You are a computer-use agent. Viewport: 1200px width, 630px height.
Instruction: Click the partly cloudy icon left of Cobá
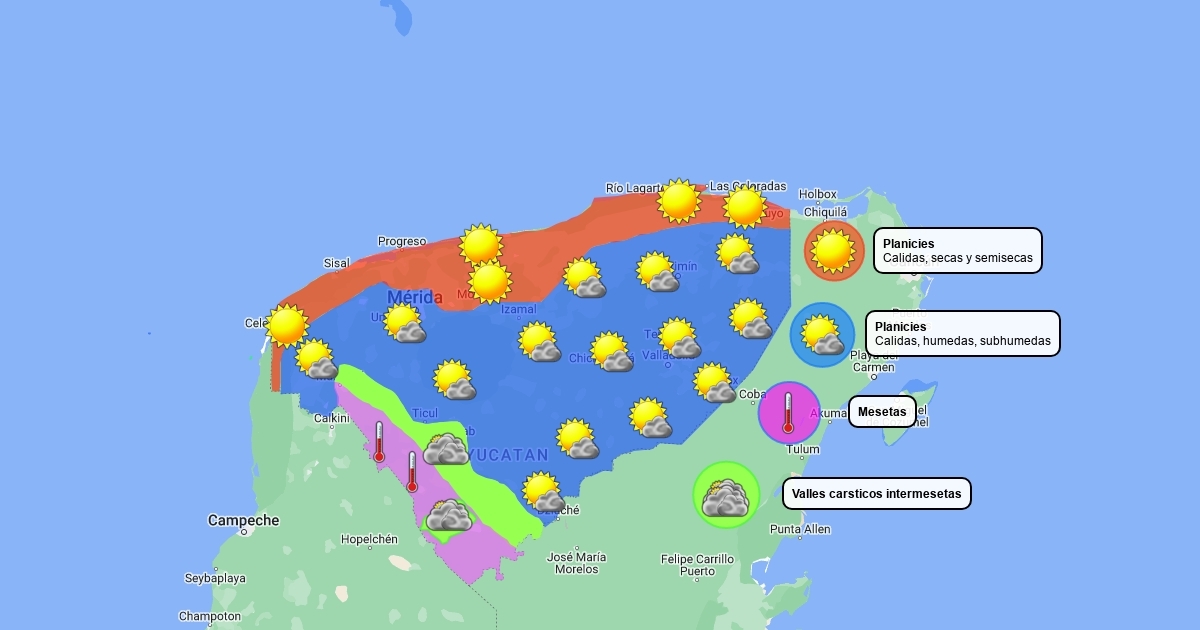(715, 383)
